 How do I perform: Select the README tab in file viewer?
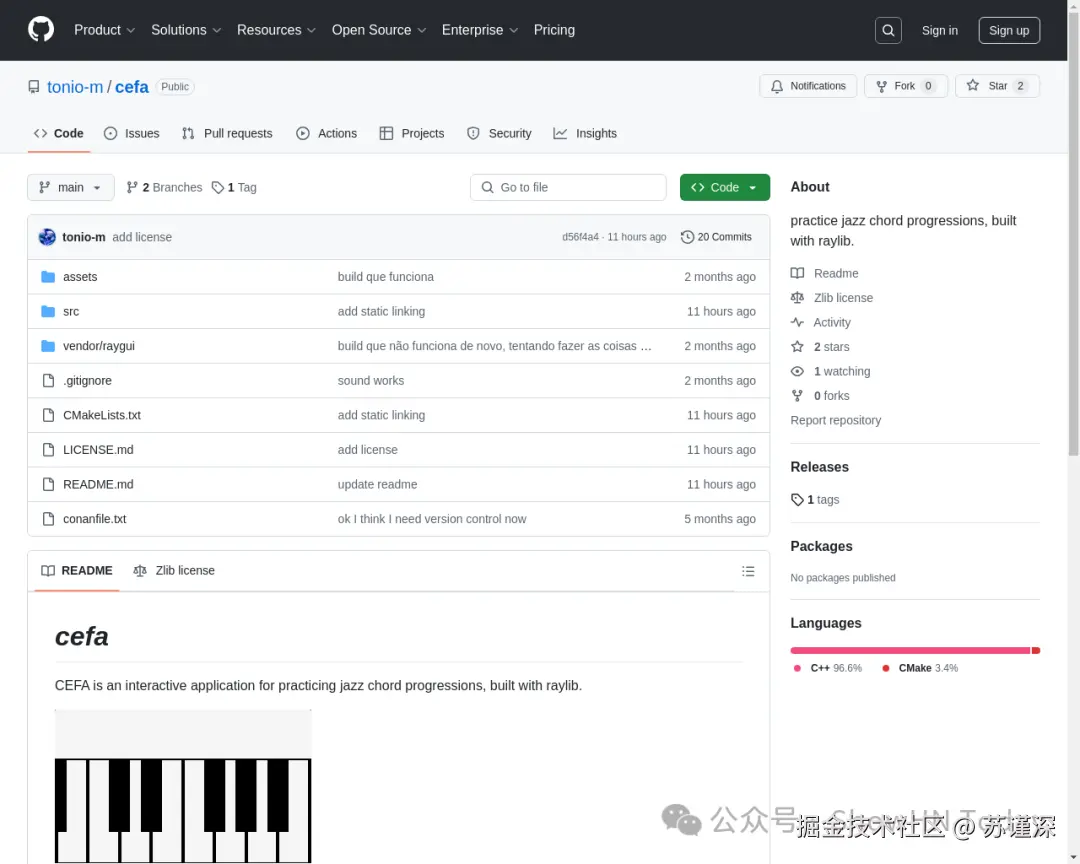76,570
